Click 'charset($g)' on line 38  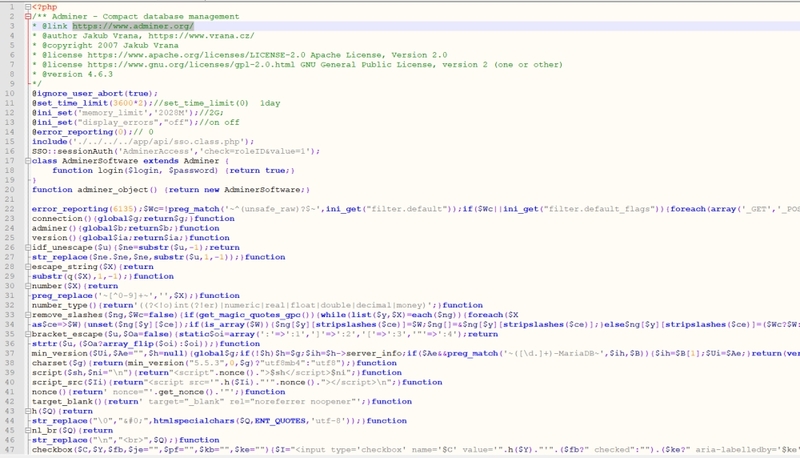coord(60,363)
